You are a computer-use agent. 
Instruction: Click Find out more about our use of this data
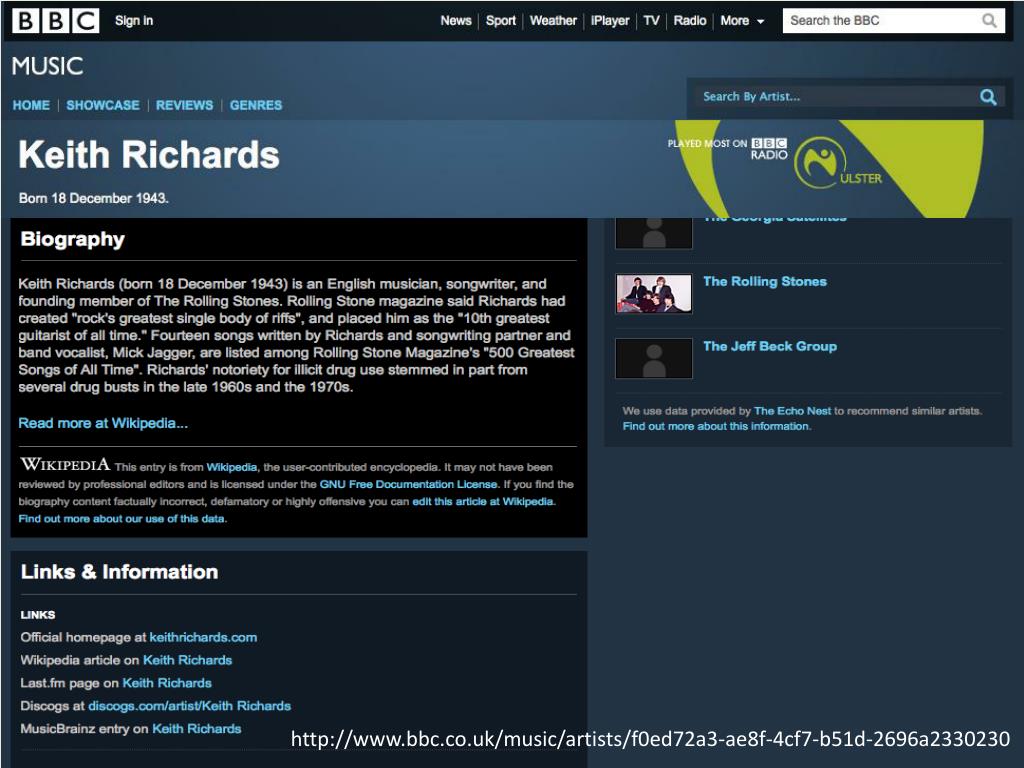tap(122, 519)
